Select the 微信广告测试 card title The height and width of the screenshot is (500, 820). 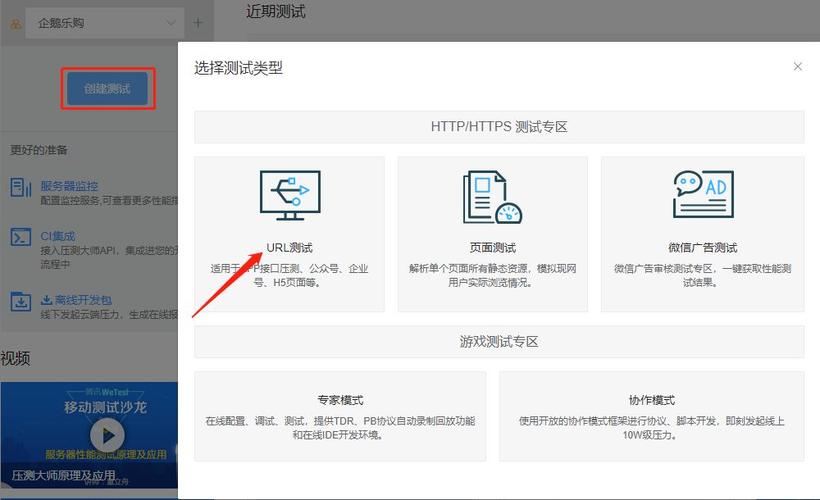point(703,247)
